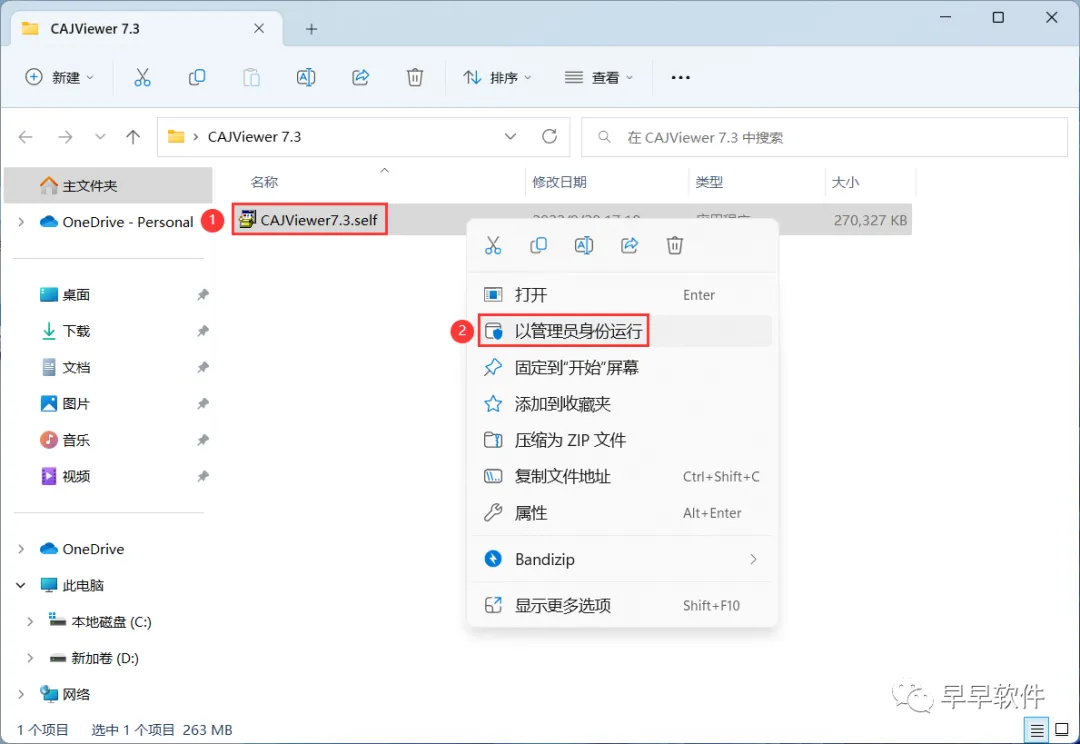This screenshot has height=744, width=1080.
Task: Choose 属性 in the context menu
Action: coord(623,513)
